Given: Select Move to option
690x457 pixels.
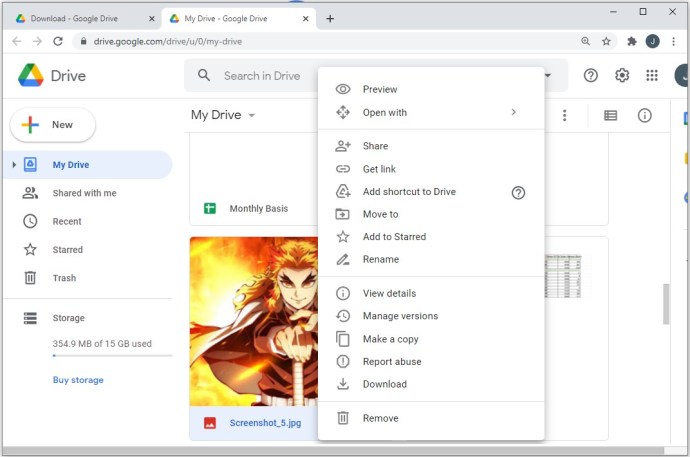Looking at the screenshot, I should tap(431, 214).
